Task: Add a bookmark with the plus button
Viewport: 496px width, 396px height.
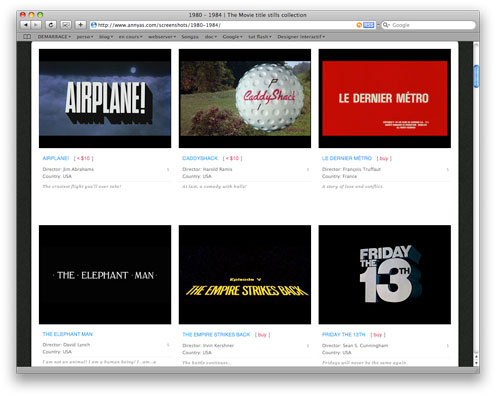Action: [80, 25]
